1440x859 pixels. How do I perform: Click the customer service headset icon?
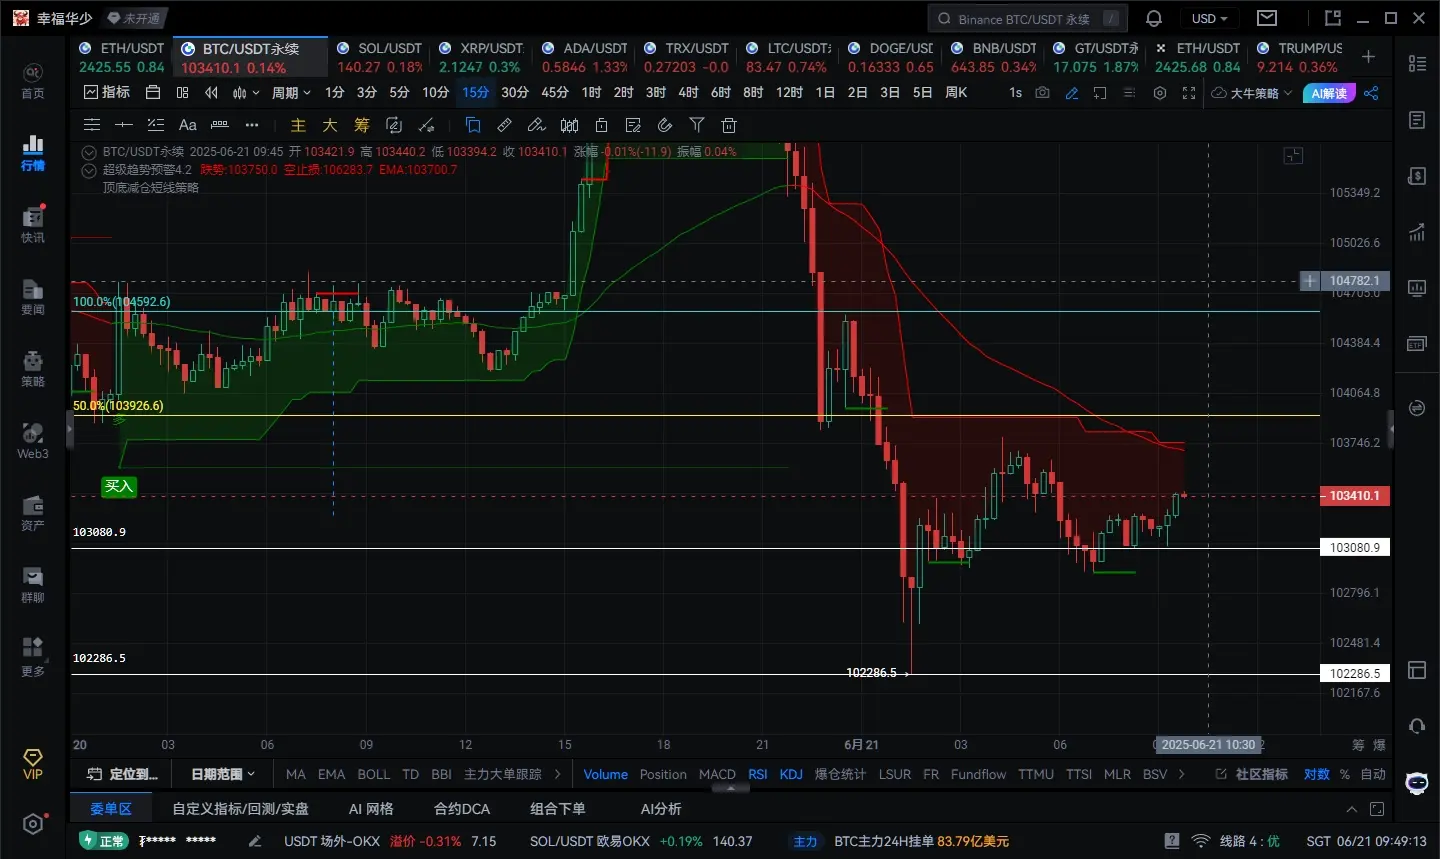(x=1416, y=726)
